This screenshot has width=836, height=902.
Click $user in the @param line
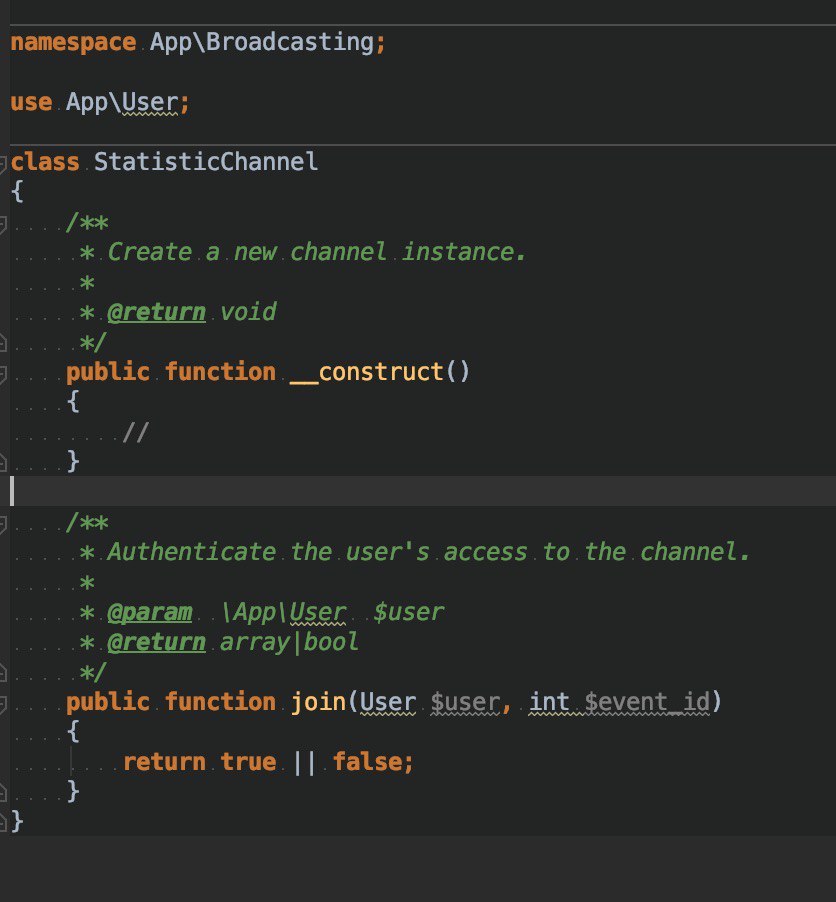point(409,612)
